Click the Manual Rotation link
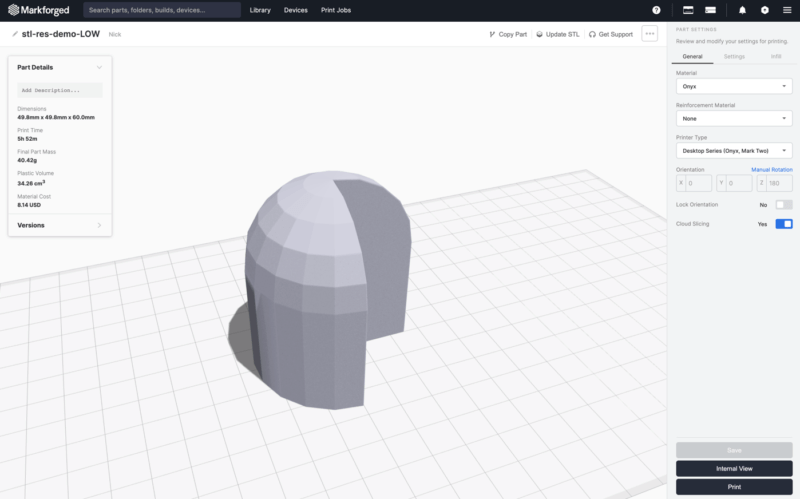The image size is (800, 499). pyautogui.click(x=771, y=170)
